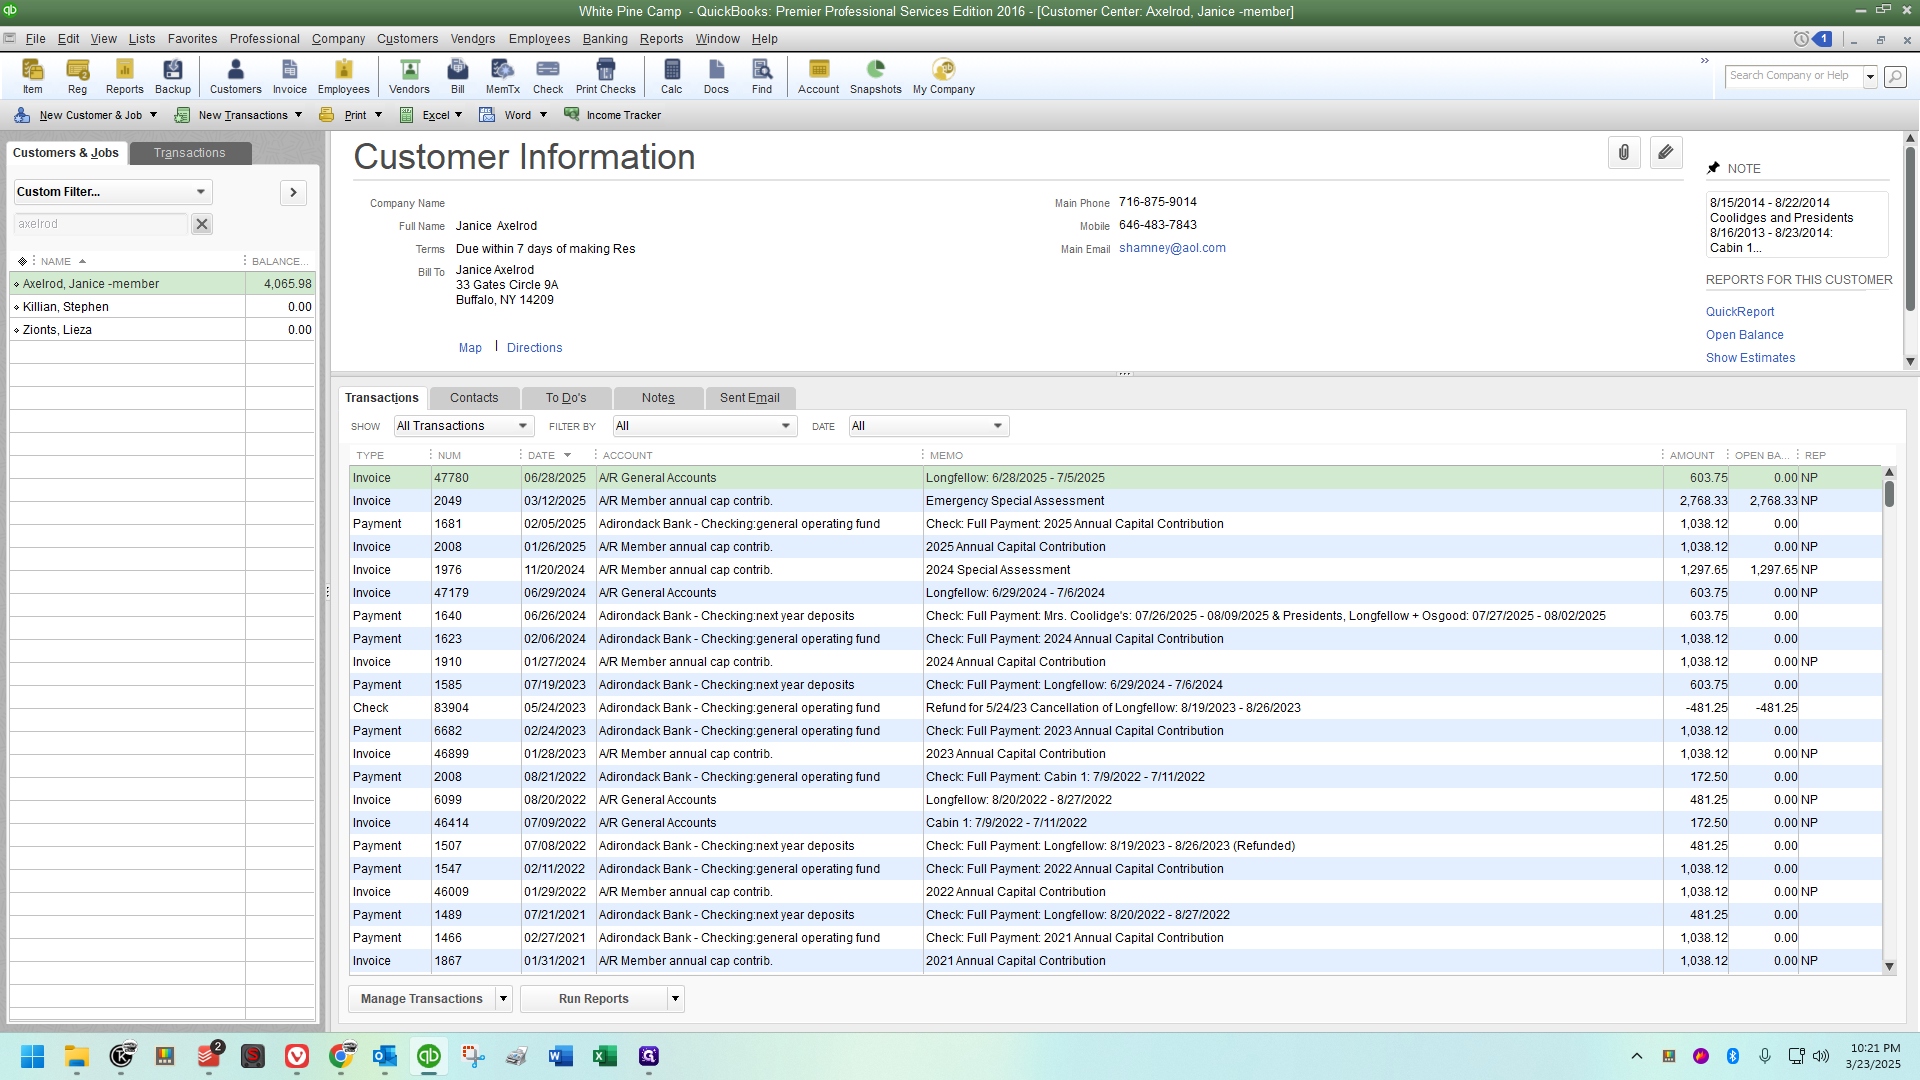Click the edit customer pencil icon
Viewport: 1920px width, 1080px height.
(1666, 152)
